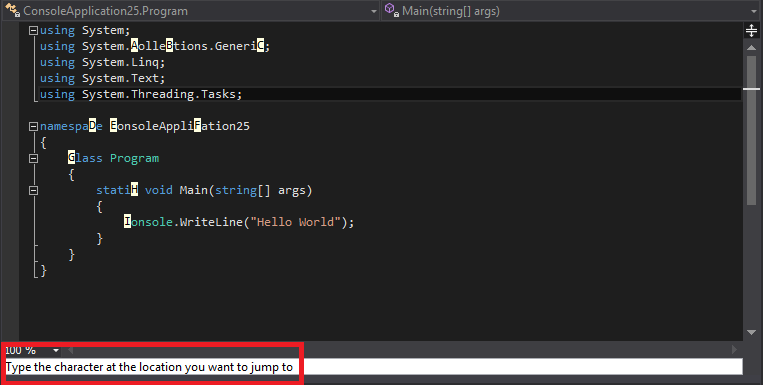This screenshot has height=385, width=763.
Task: Click the "Hello World" string literal
Action: pos(295,222)
